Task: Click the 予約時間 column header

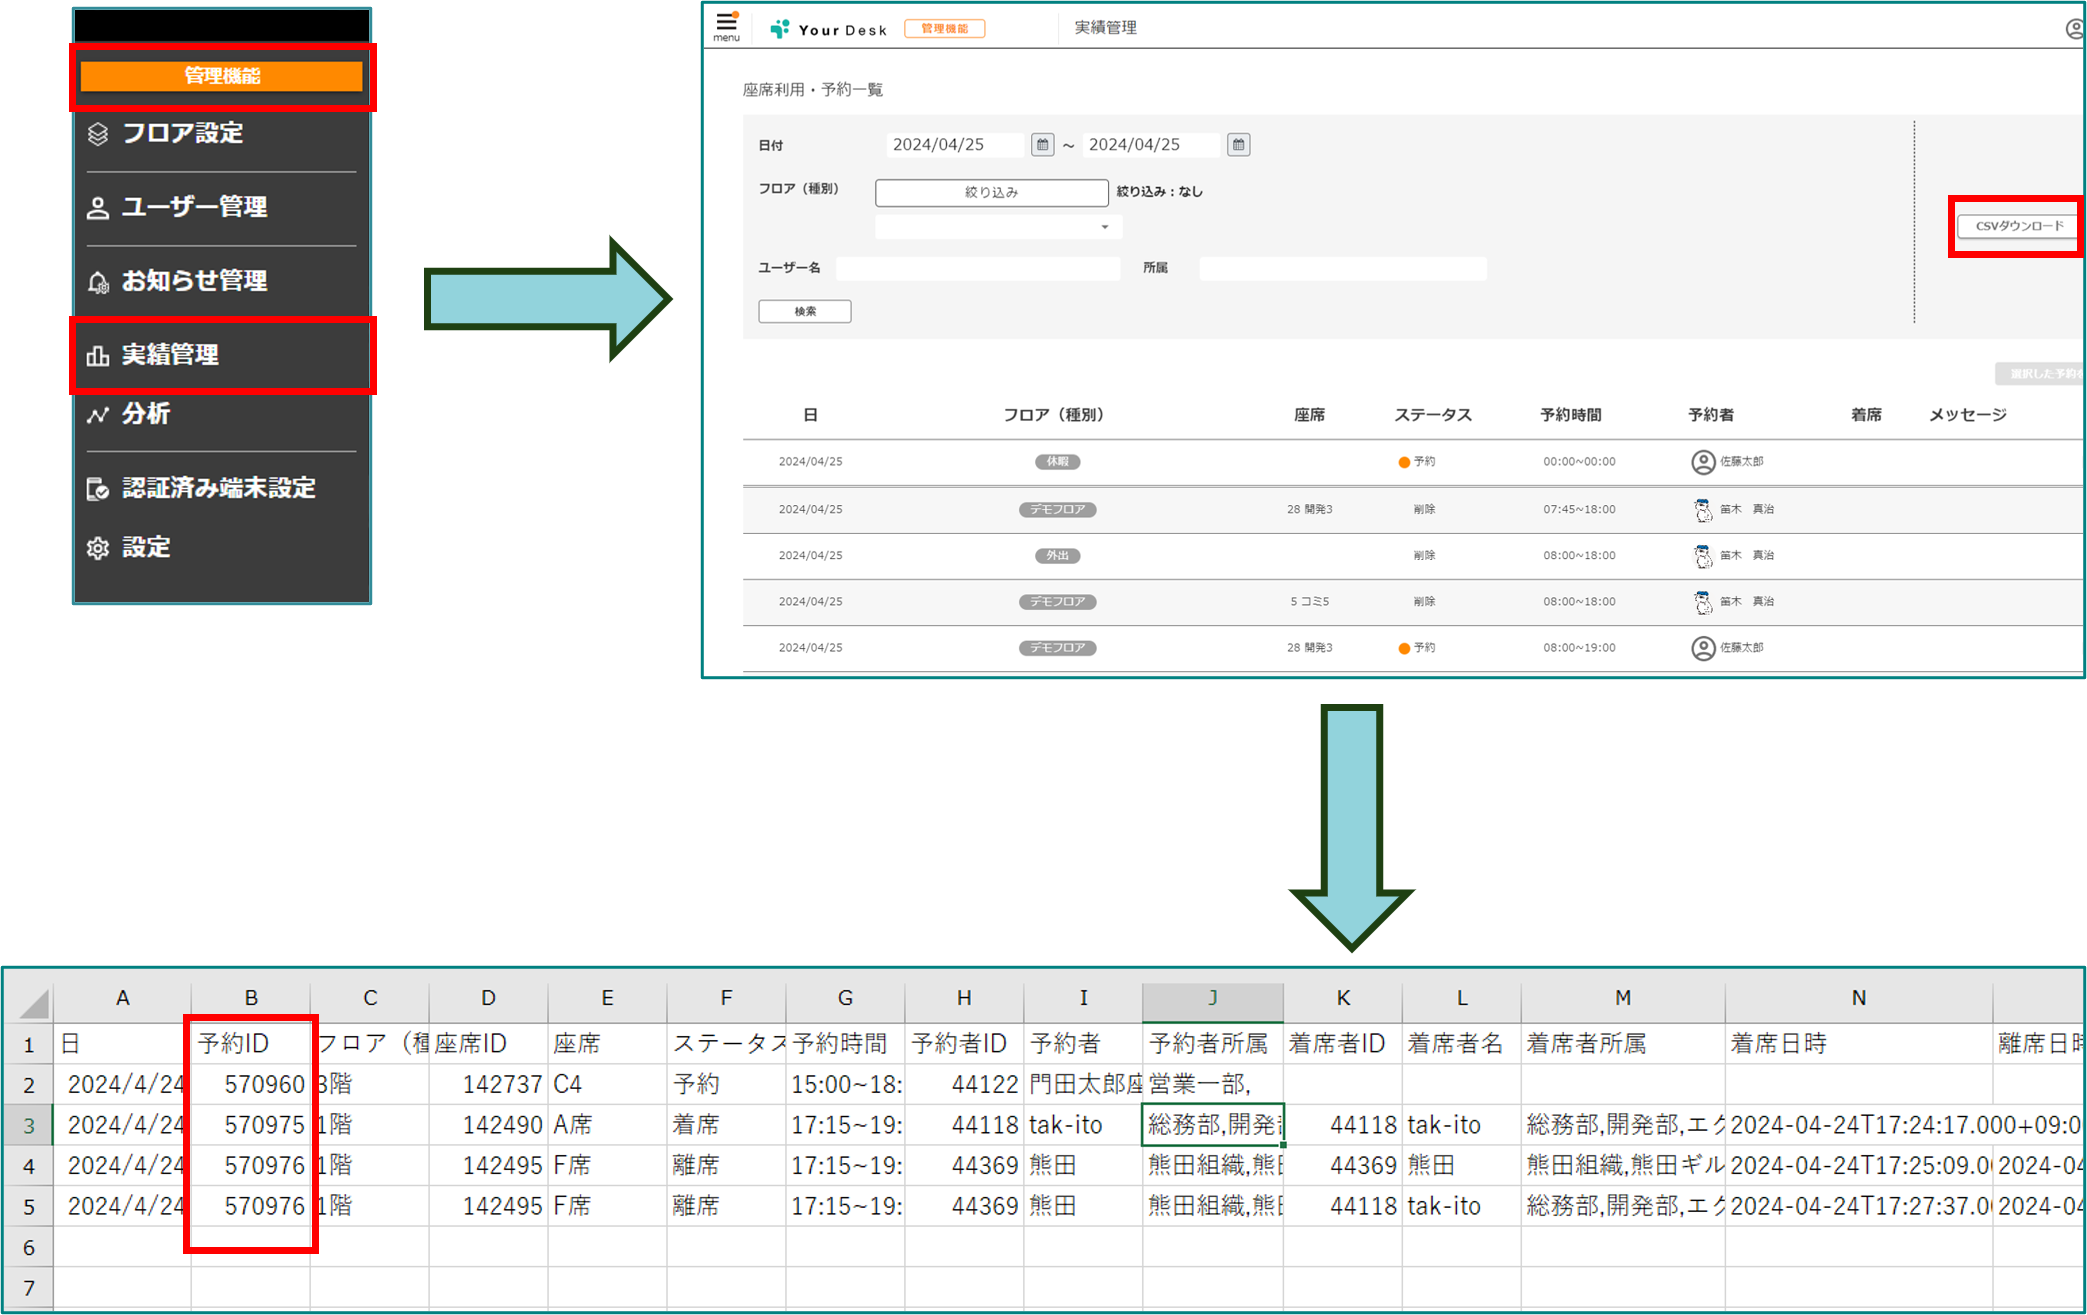Action: [x=1570, y=415]
